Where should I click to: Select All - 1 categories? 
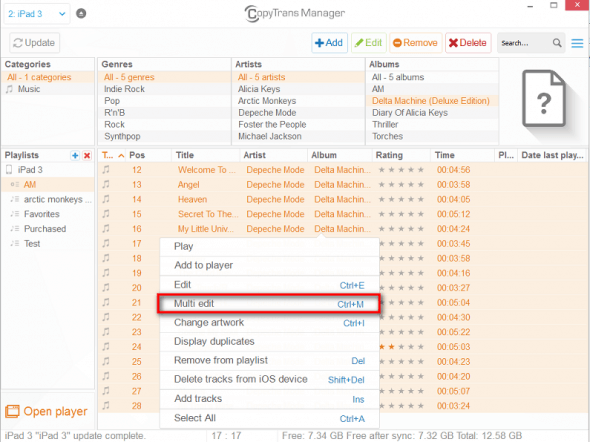point(48,77)
